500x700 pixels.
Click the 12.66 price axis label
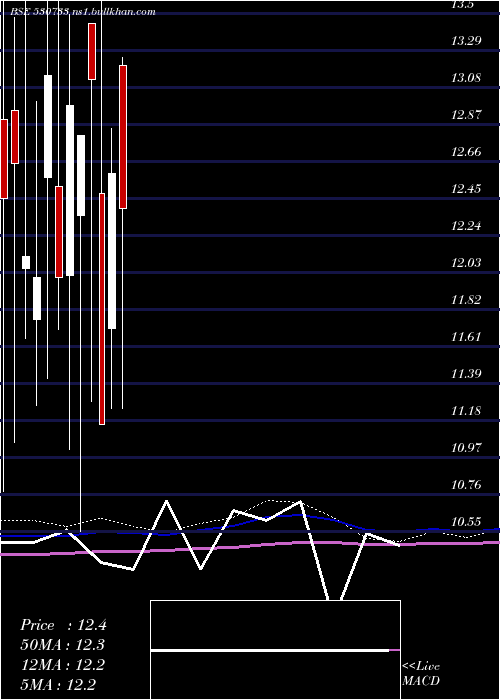(x=466, y=152)
